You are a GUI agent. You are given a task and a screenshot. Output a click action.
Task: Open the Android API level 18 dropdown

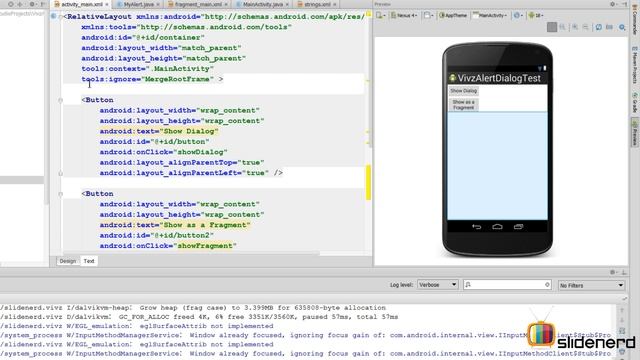pyautogui.click(x=536, y=16)
